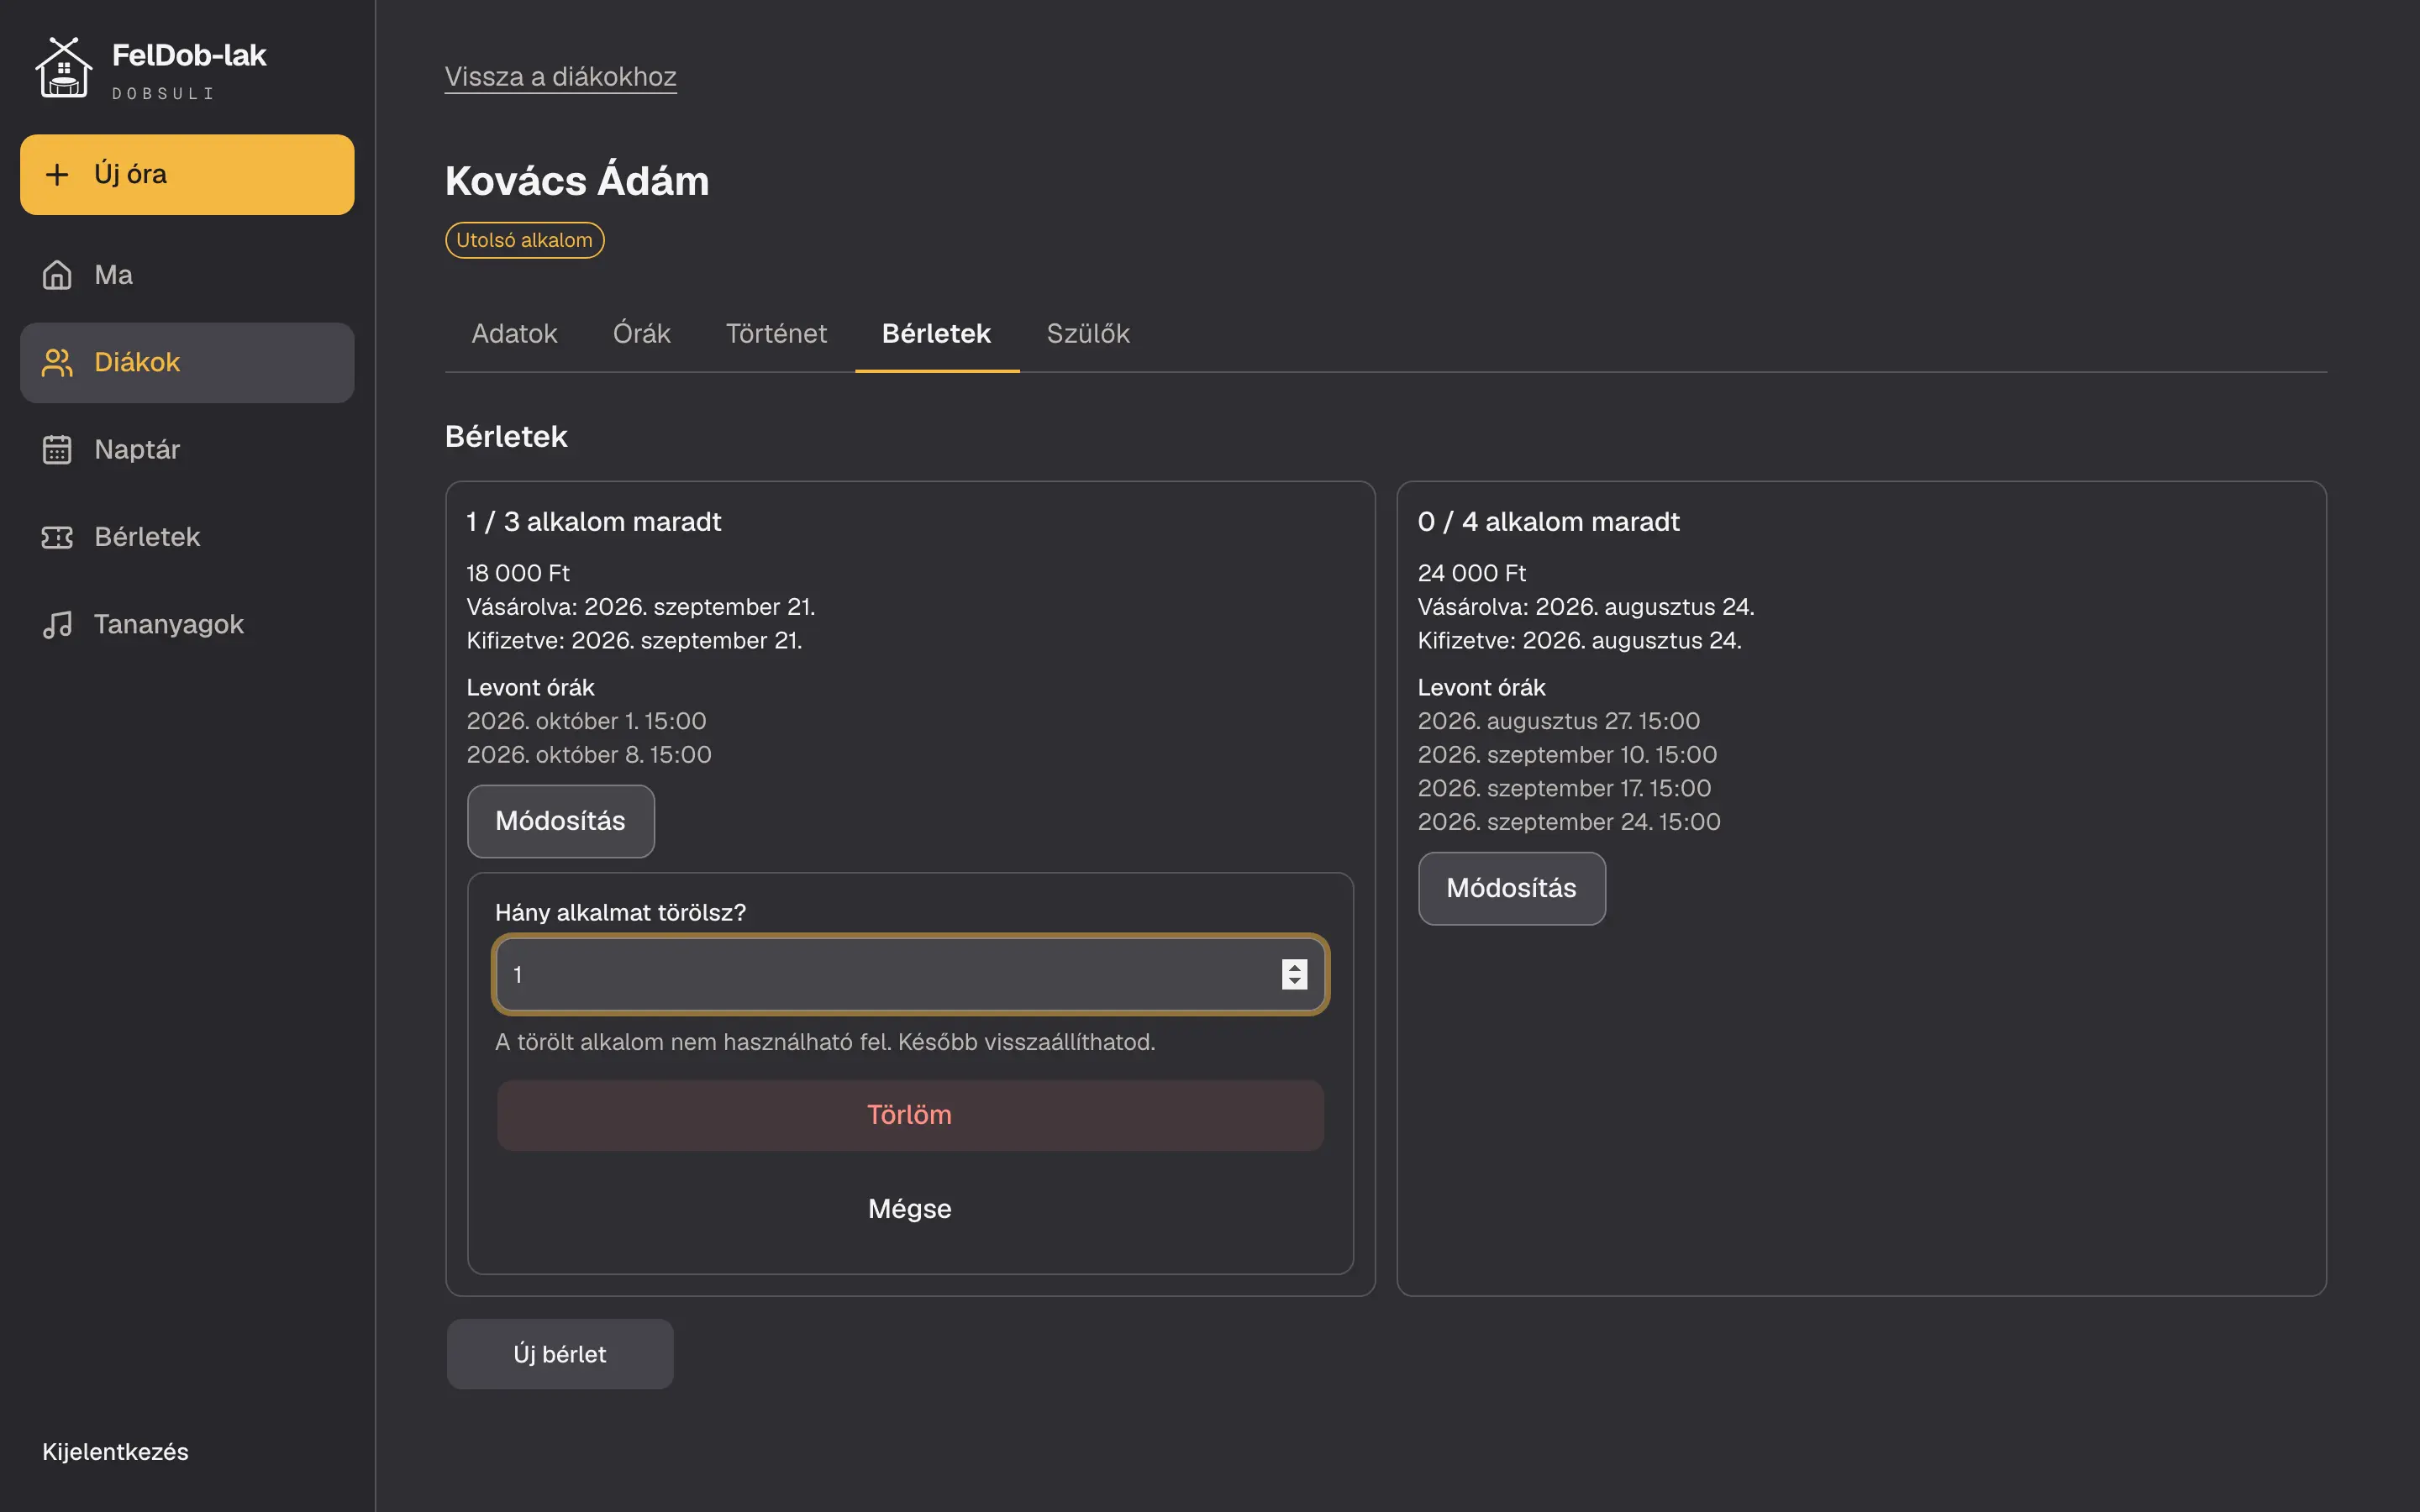
Task: Switch to the Órák tab
Action: [x=641, y=333]
